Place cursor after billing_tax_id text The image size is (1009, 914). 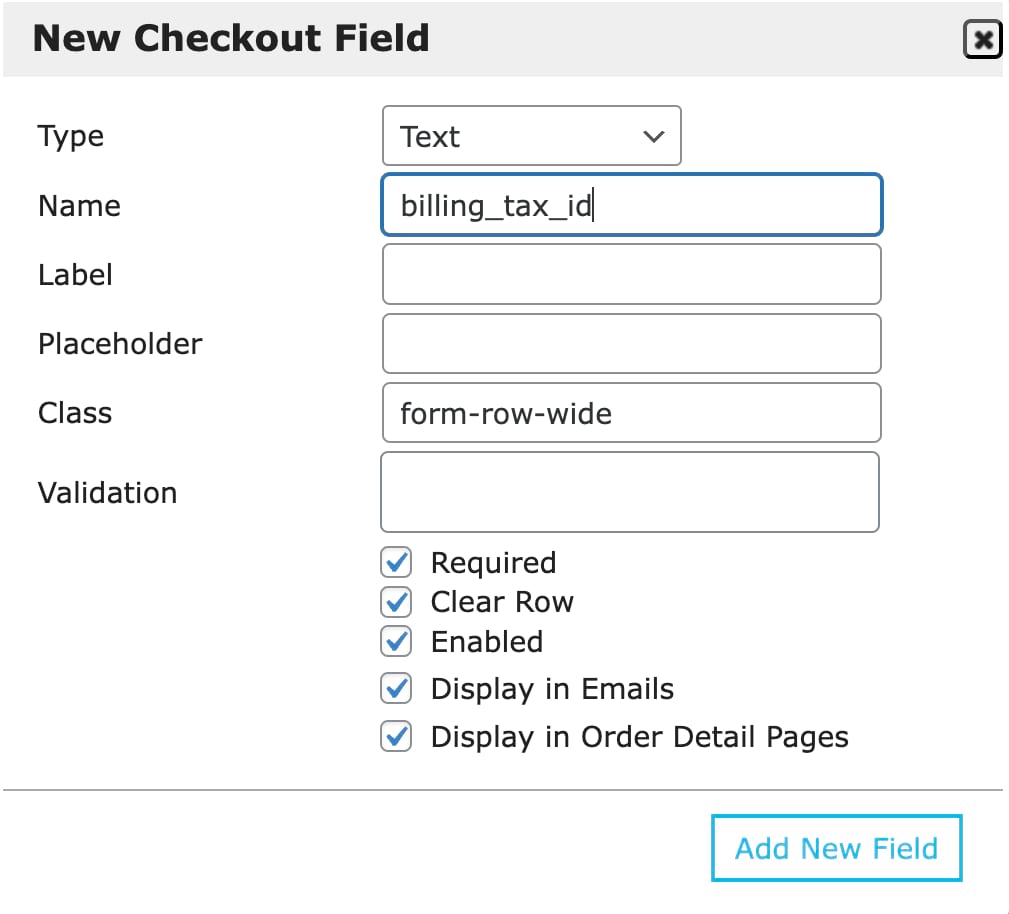[594, 204]
